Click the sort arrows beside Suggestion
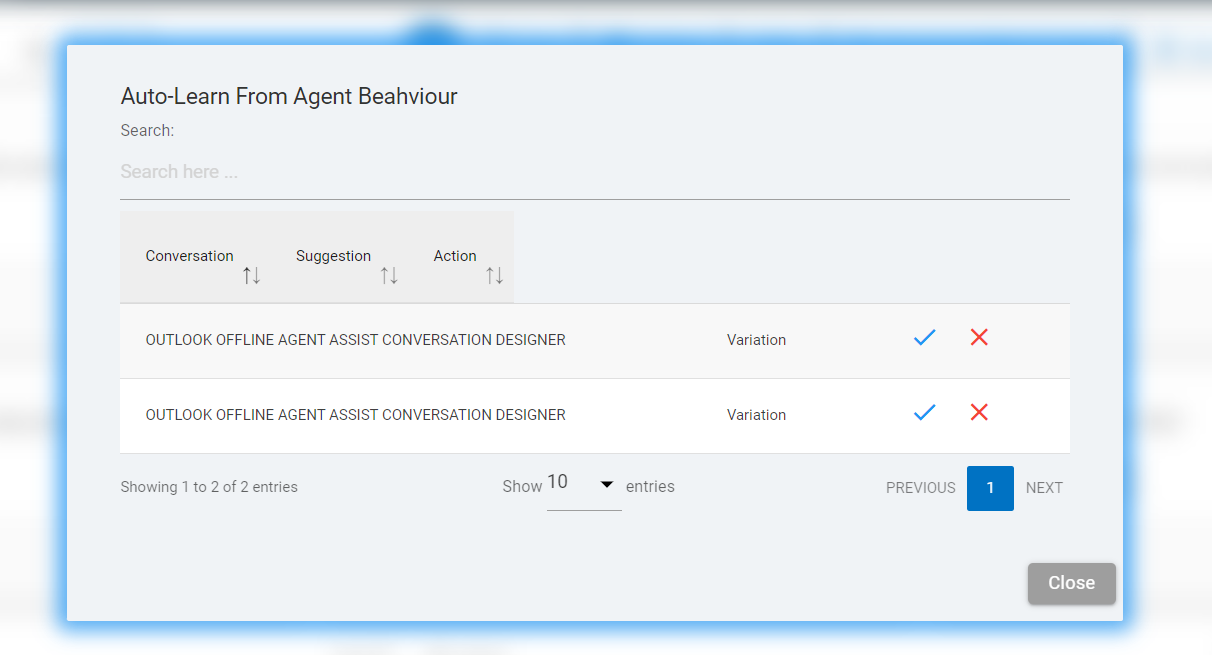This screenshot has height=655, width=1212. (x=389, y=275)
